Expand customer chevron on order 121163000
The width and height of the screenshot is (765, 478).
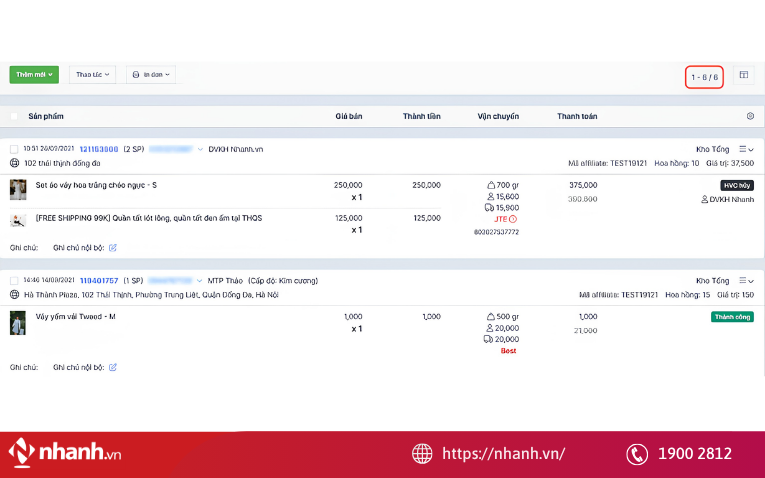(x=200, y=149)
